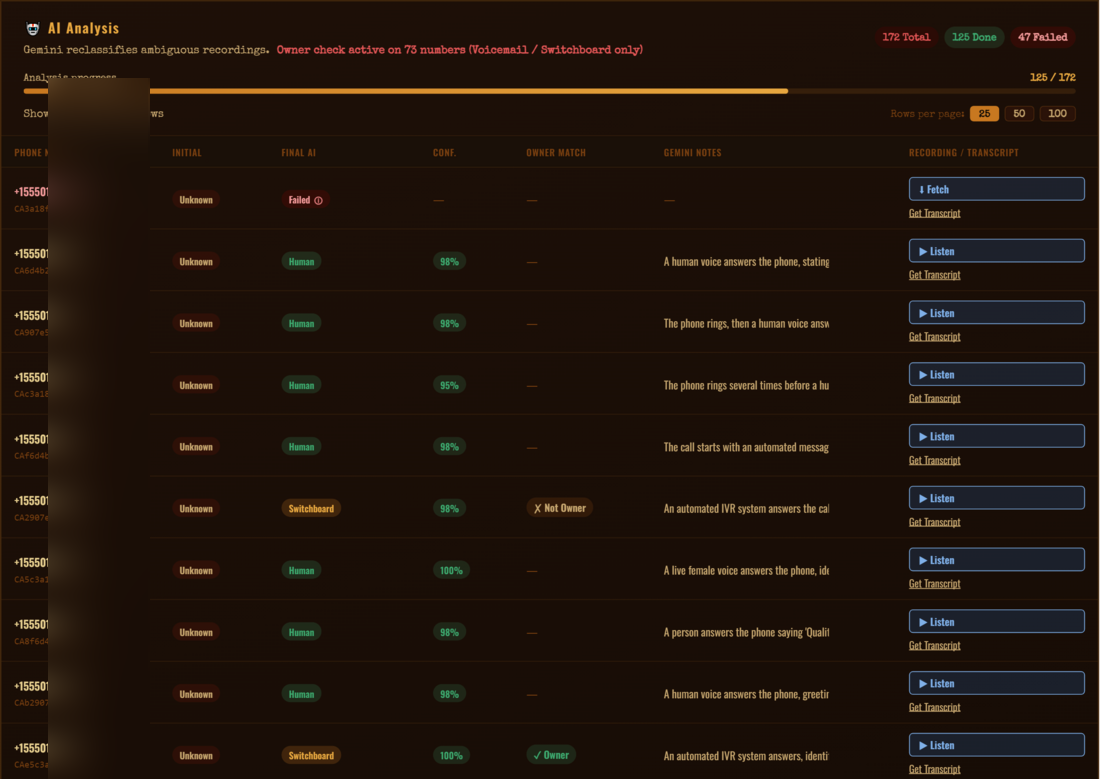Click note 'The phone rings, then a human voice'
The height and width of the screenshot is (779, 1100).
click(746, 324)
